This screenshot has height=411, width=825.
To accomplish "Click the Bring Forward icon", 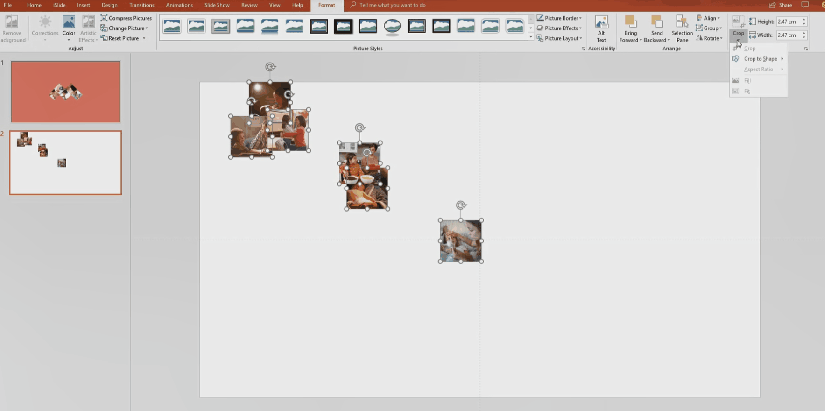I will click(630, 21).
